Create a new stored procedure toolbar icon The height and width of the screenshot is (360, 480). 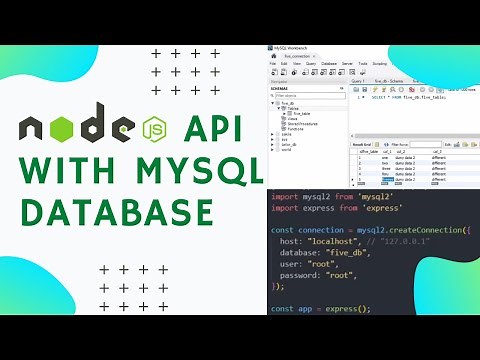[x=332, y=72]
